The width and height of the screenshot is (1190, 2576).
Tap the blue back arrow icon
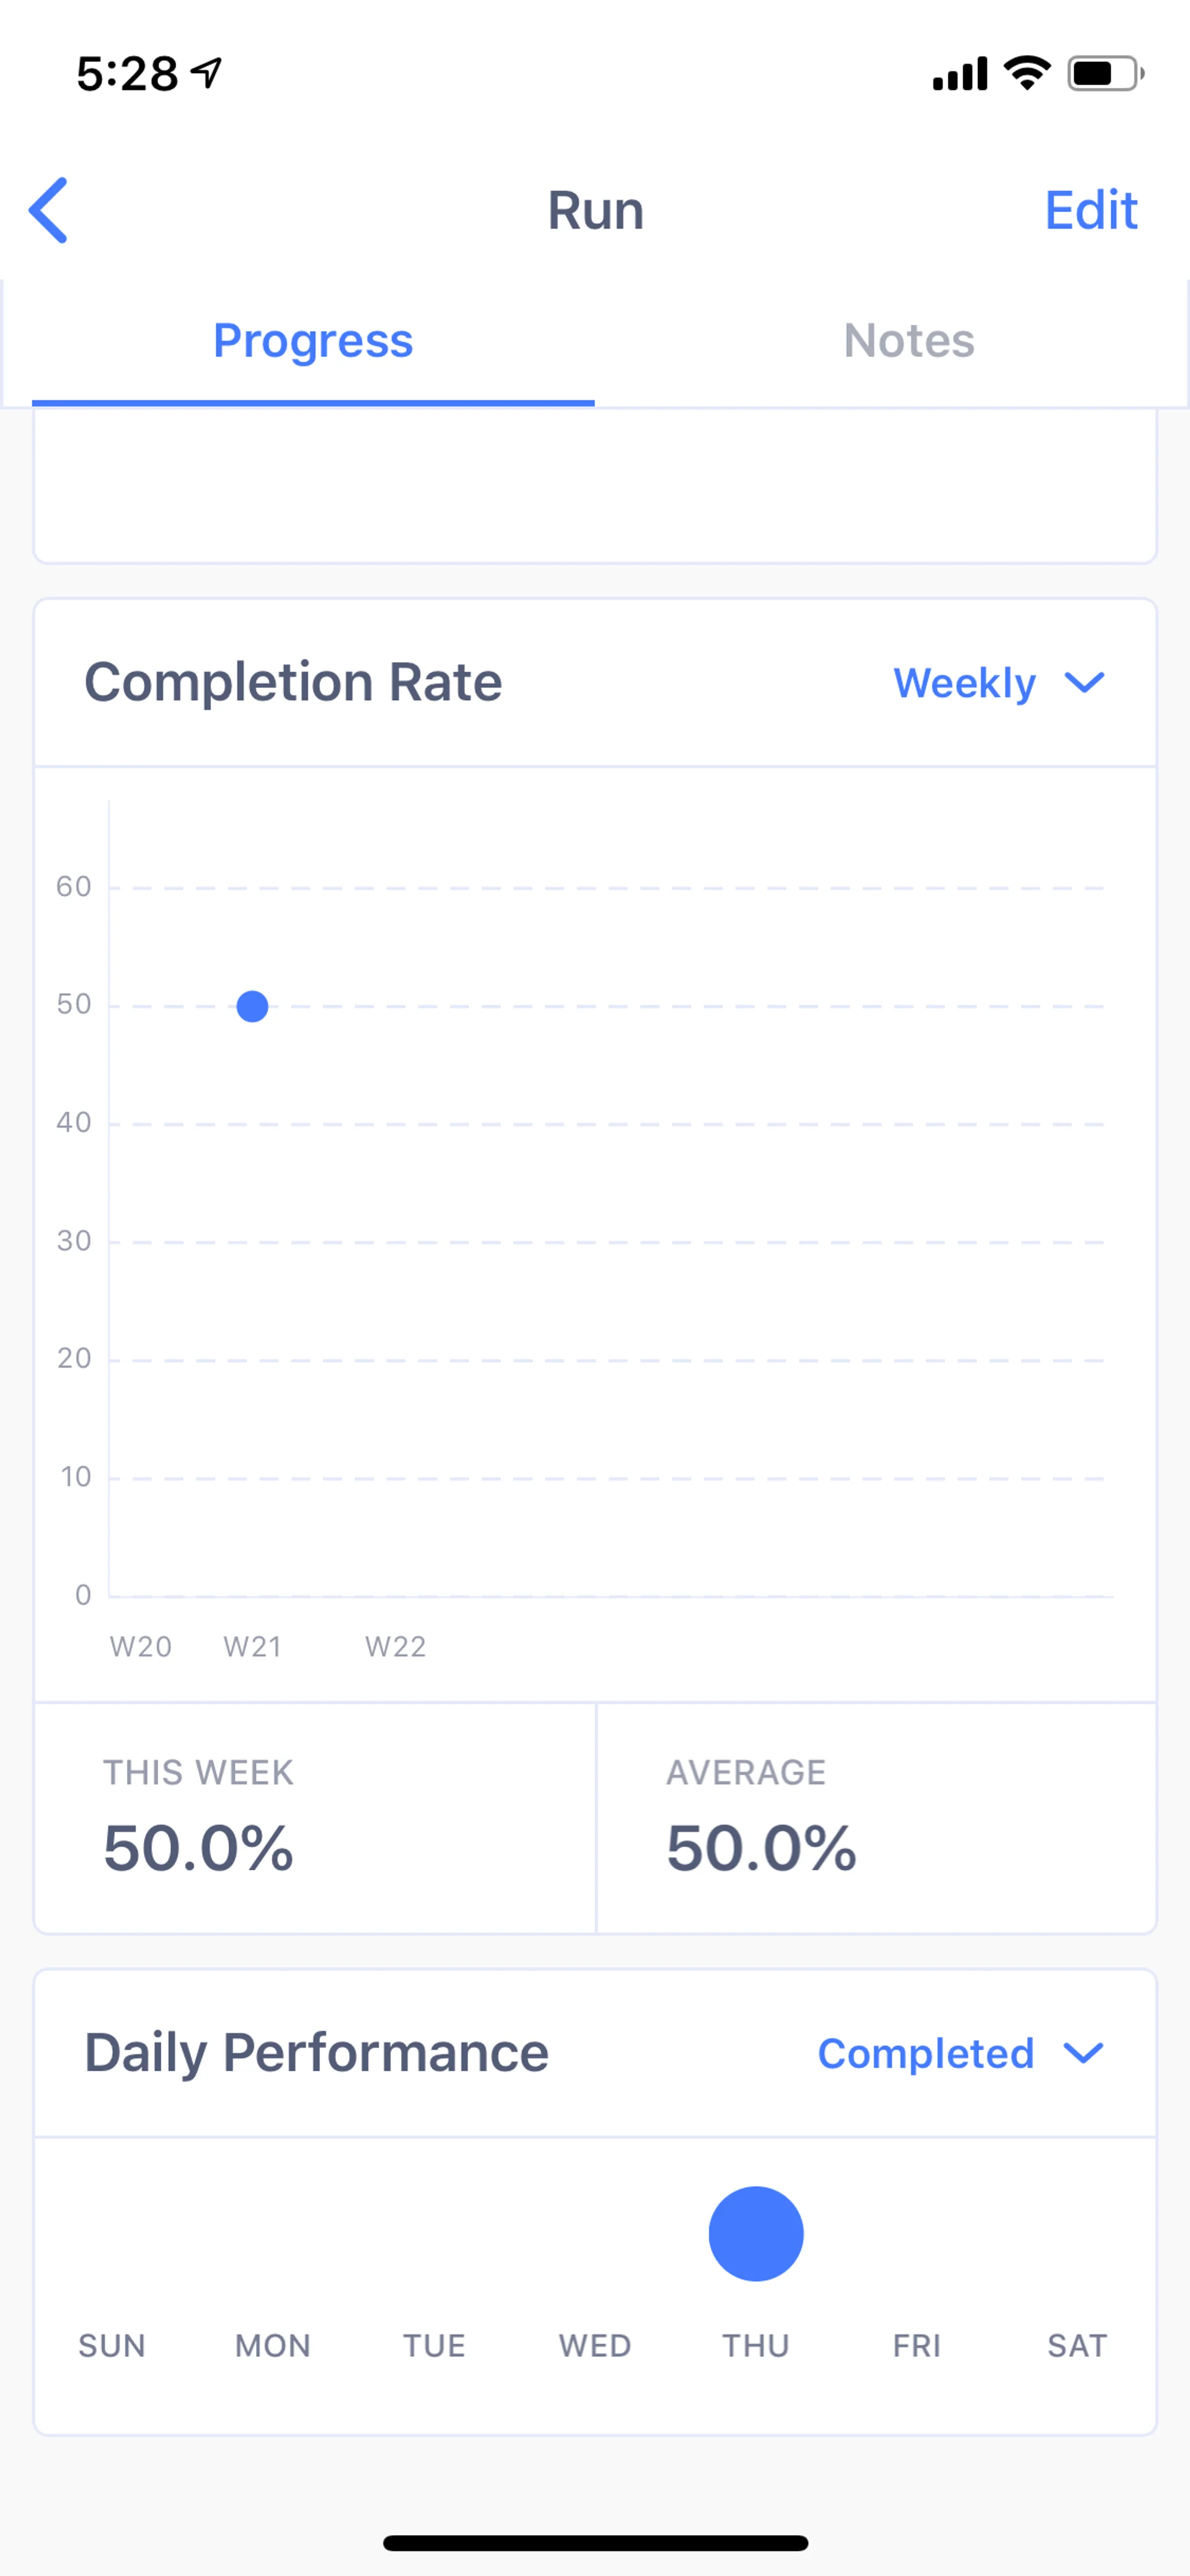(48, 210)
